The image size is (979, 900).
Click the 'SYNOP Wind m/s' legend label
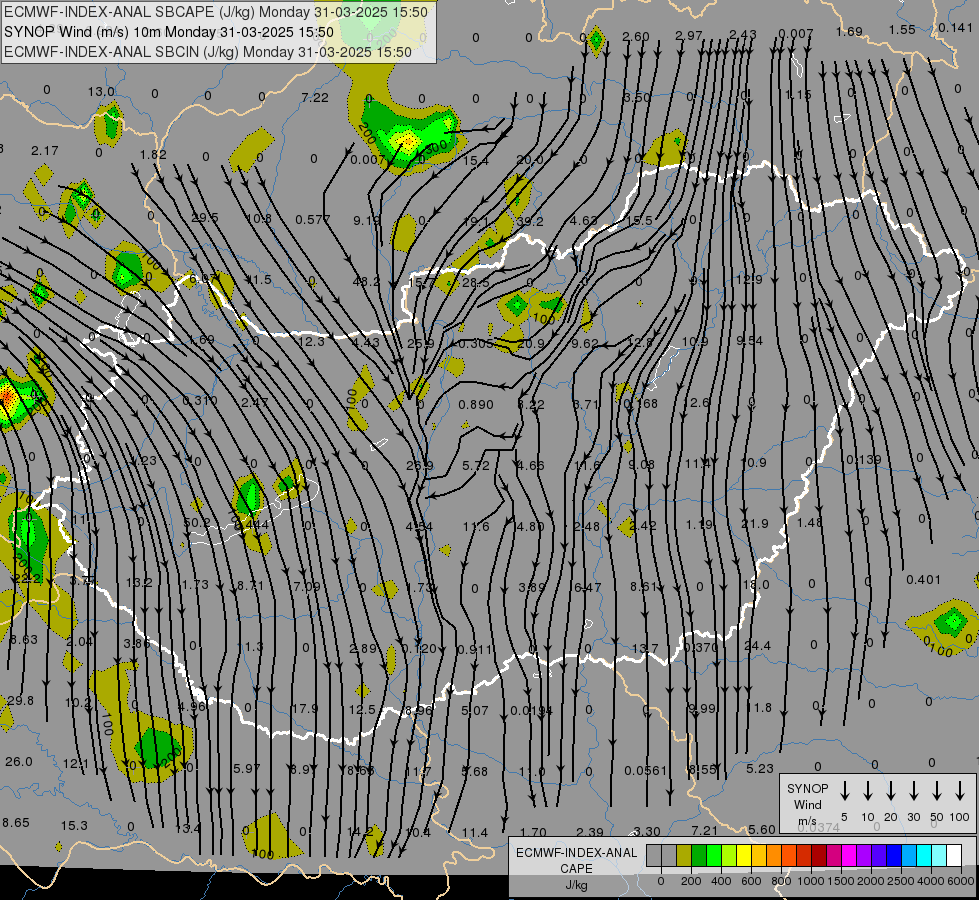point(807,804)
